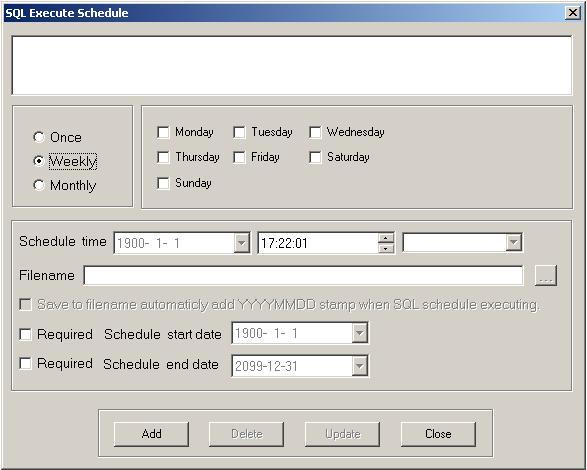The width and height of the screenshot is (587, 470).
Task: Open the Schedule start date dropdown arrow
Action: pos(359,333)
